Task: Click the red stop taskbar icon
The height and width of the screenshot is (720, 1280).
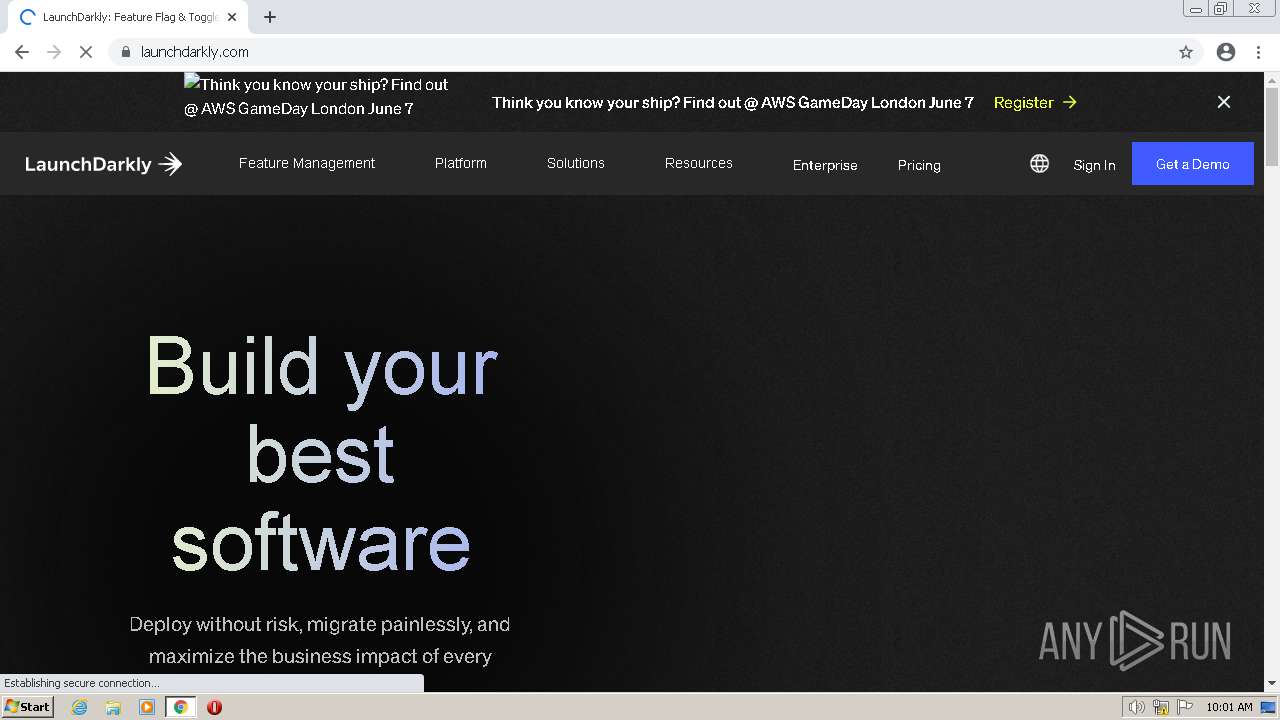Action: pos(214,707)
